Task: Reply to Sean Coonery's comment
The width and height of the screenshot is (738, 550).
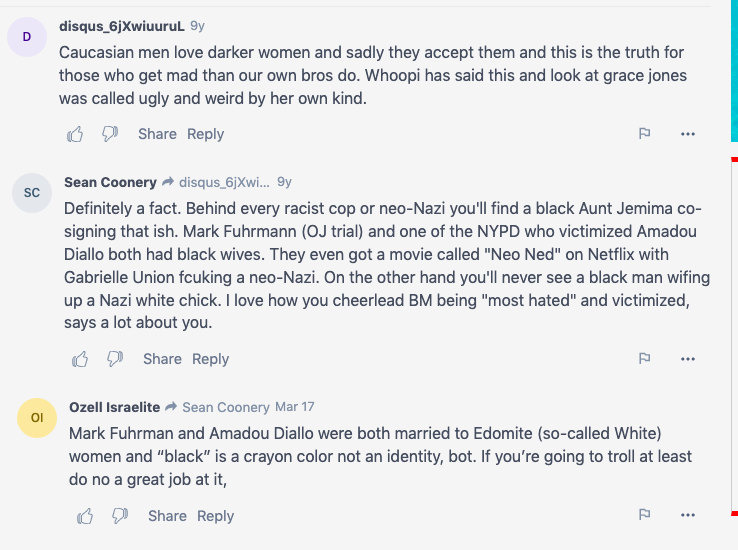Action: [x=210, y=359]
